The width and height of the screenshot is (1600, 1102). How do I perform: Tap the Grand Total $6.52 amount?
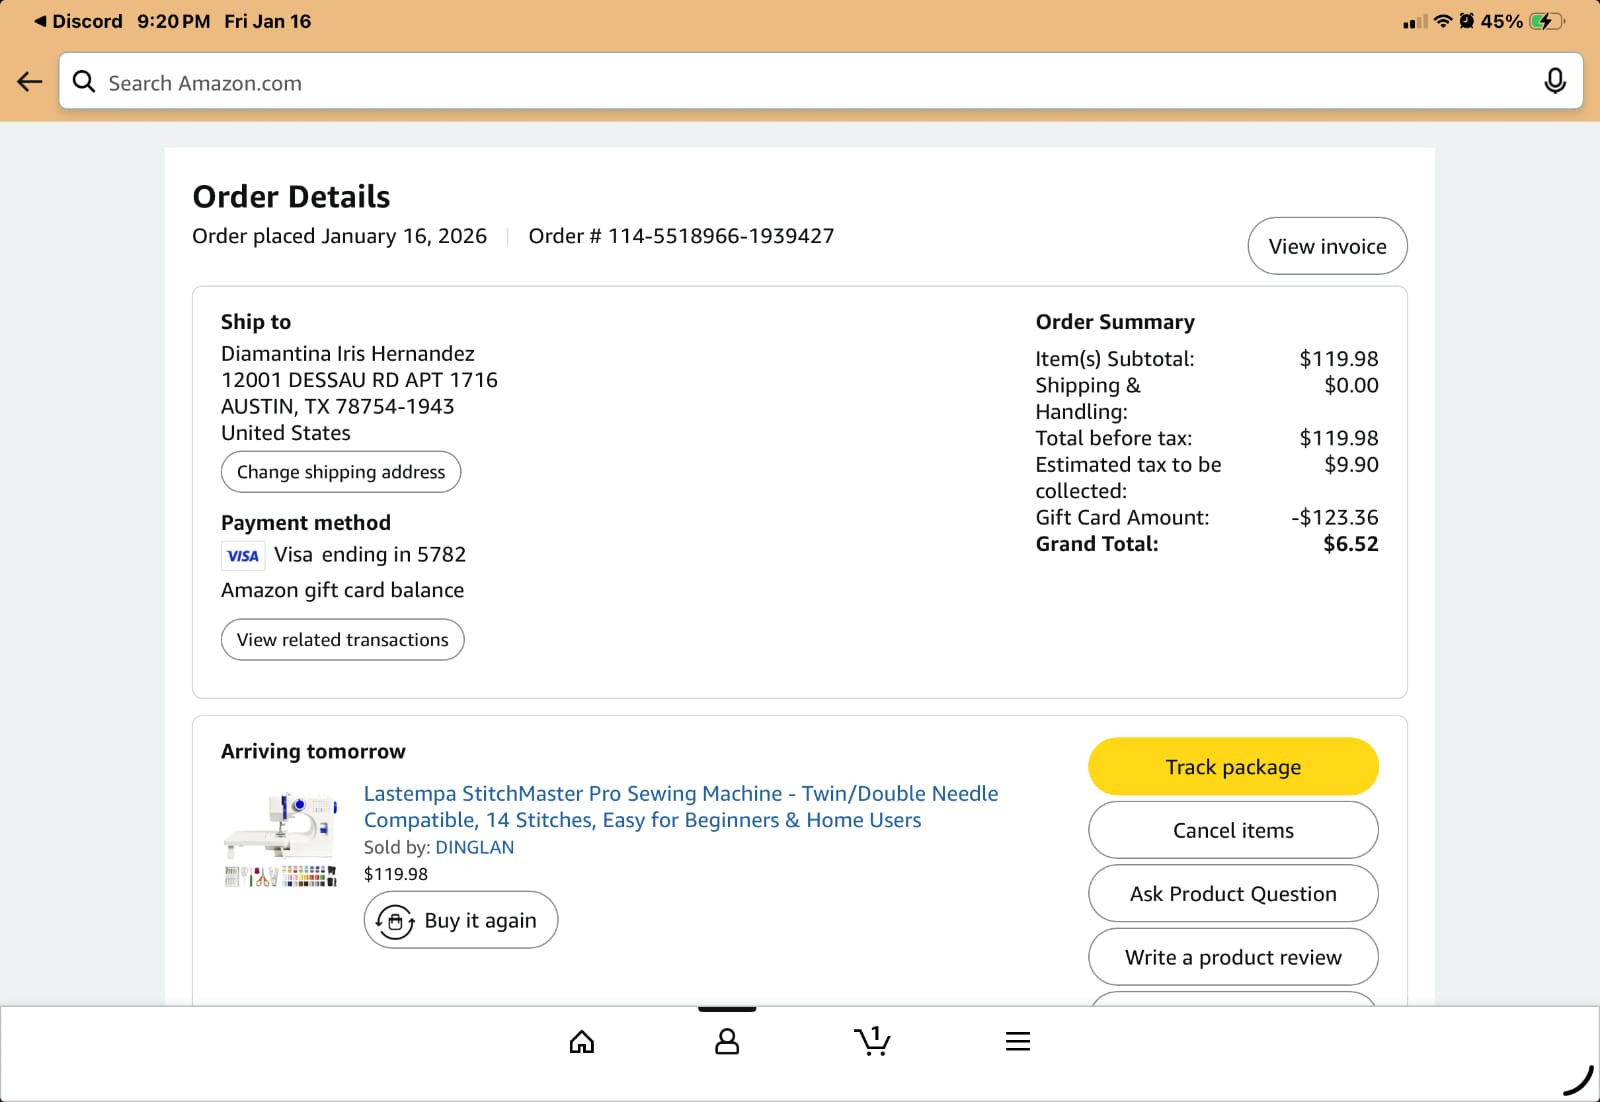(1350, 544)
